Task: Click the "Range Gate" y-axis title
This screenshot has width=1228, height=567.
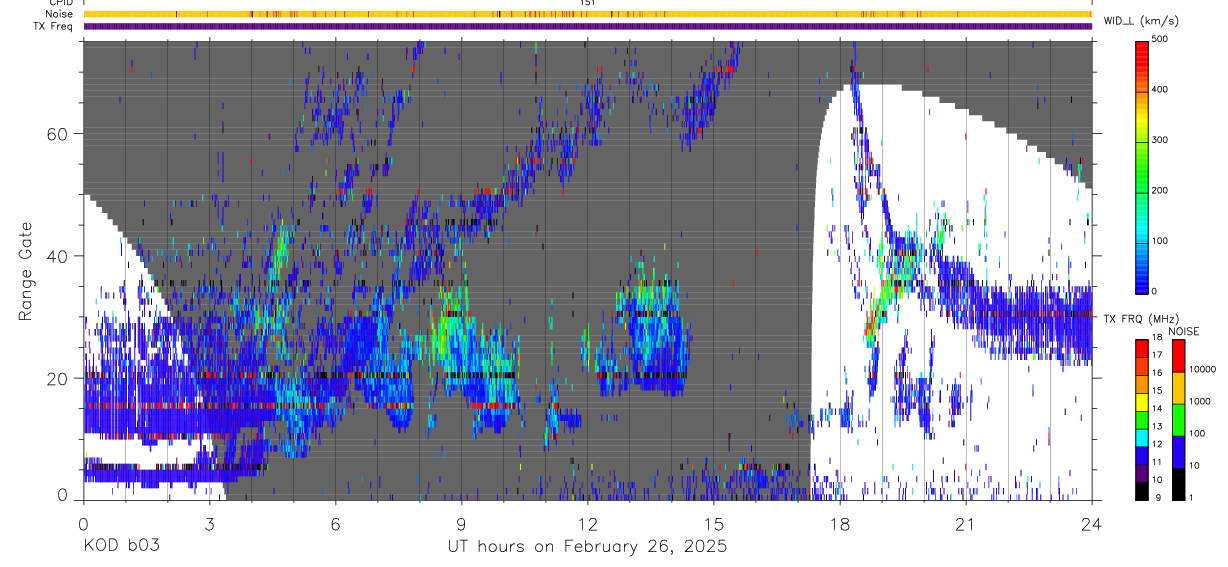Action: 25,270
